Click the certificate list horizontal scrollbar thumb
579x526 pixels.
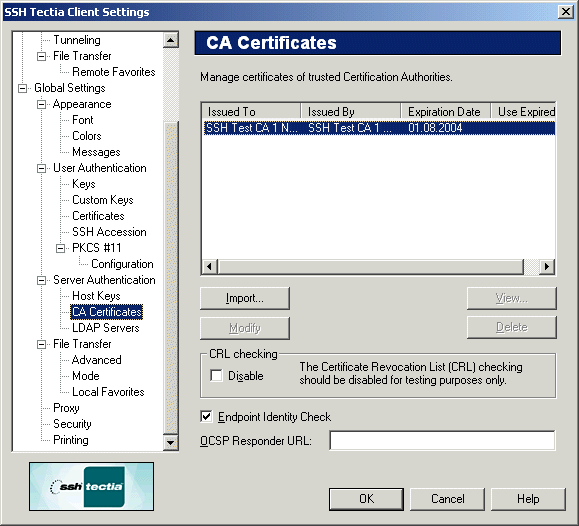pyautogui.click(x=370, y=266)
